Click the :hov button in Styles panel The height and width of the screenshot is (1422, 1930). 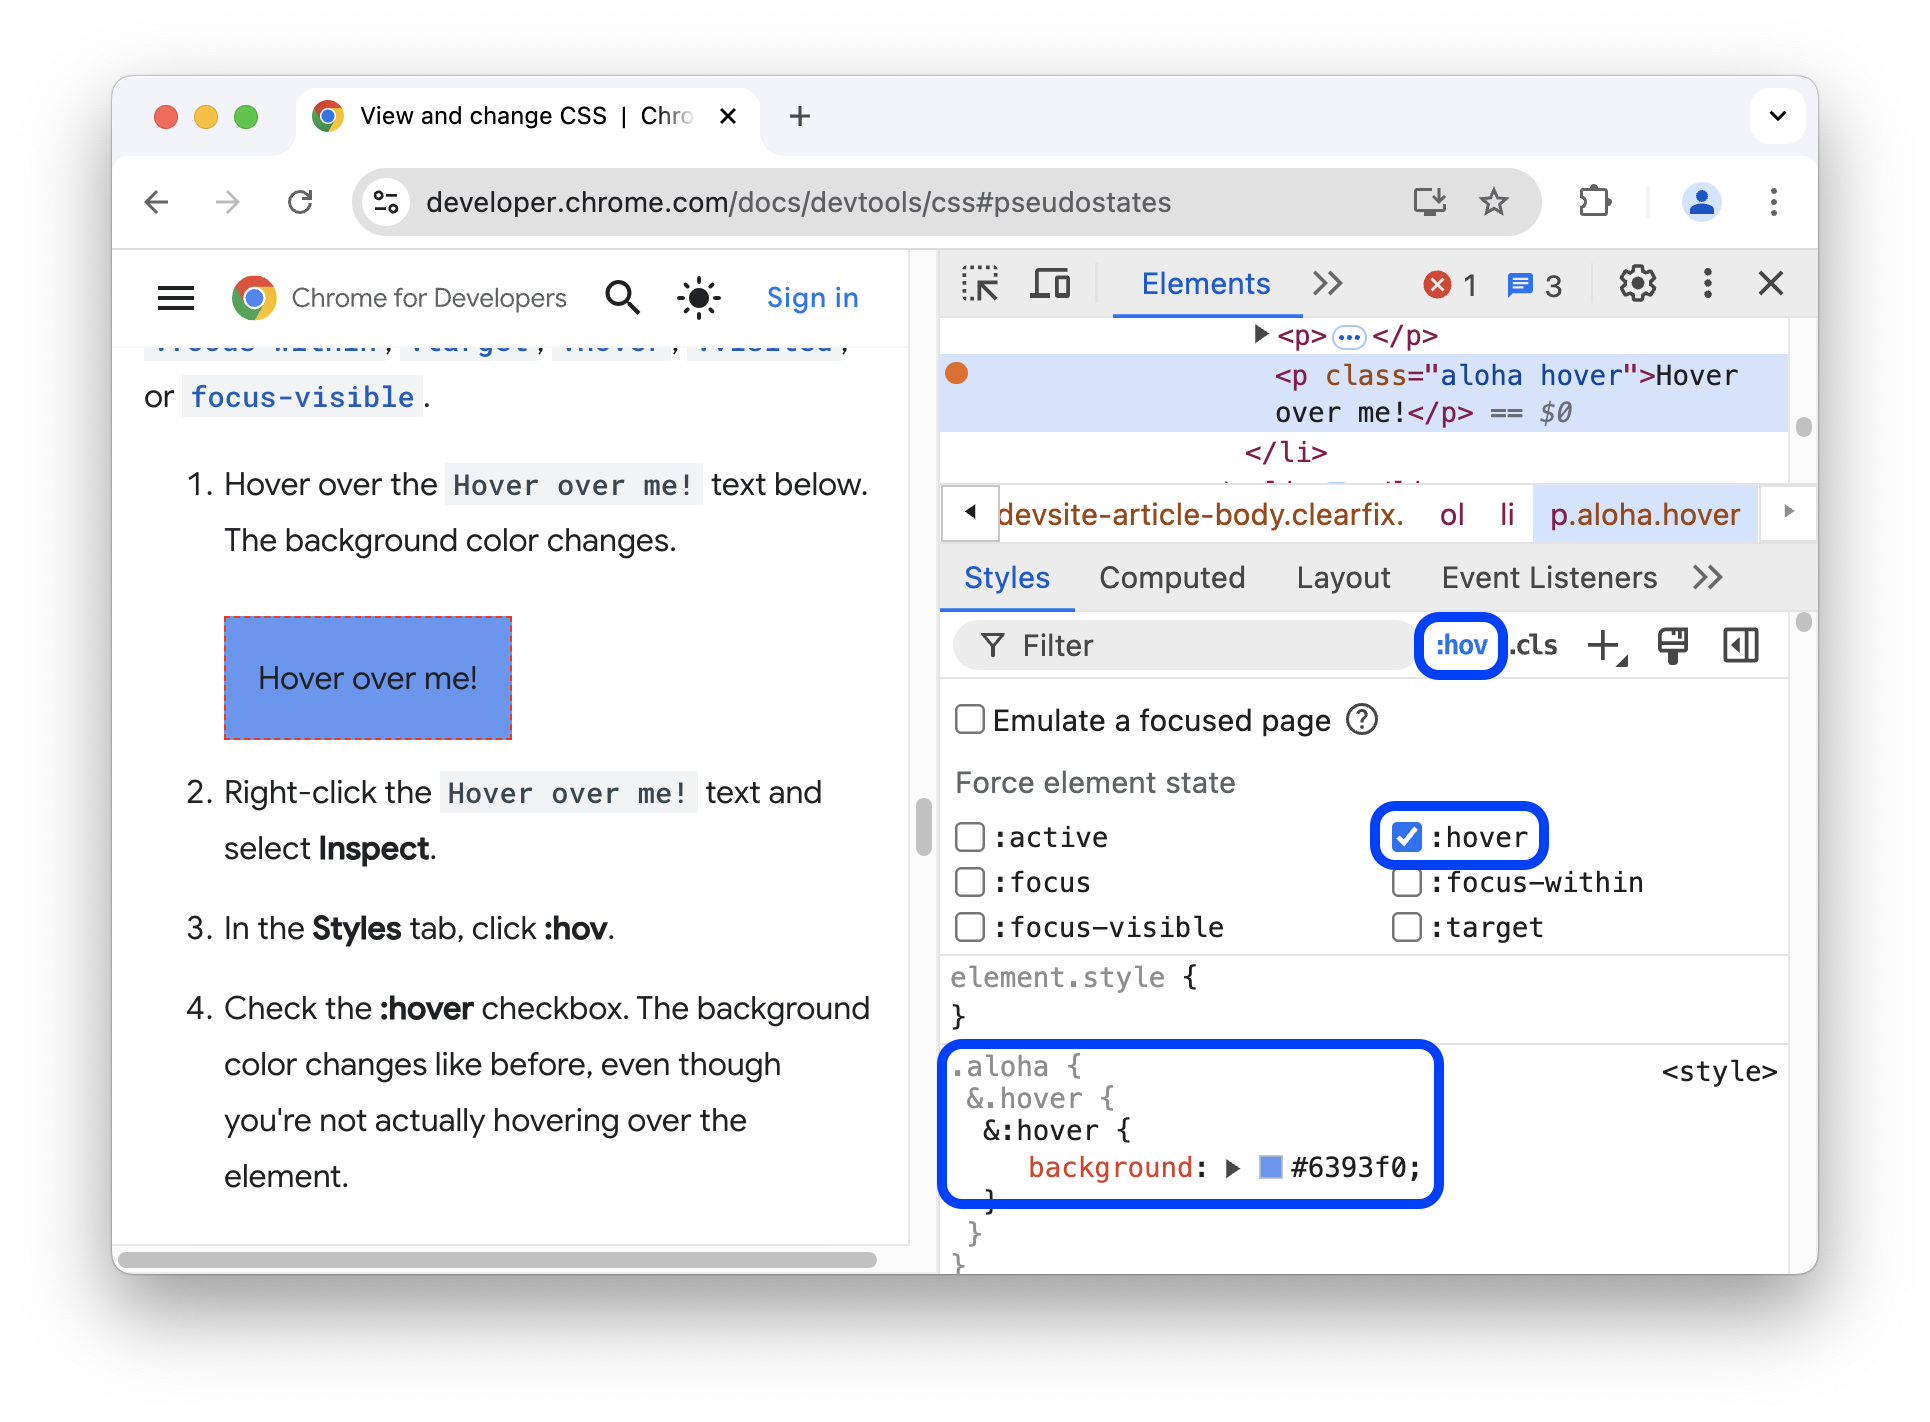click(x=1459, y=644)
